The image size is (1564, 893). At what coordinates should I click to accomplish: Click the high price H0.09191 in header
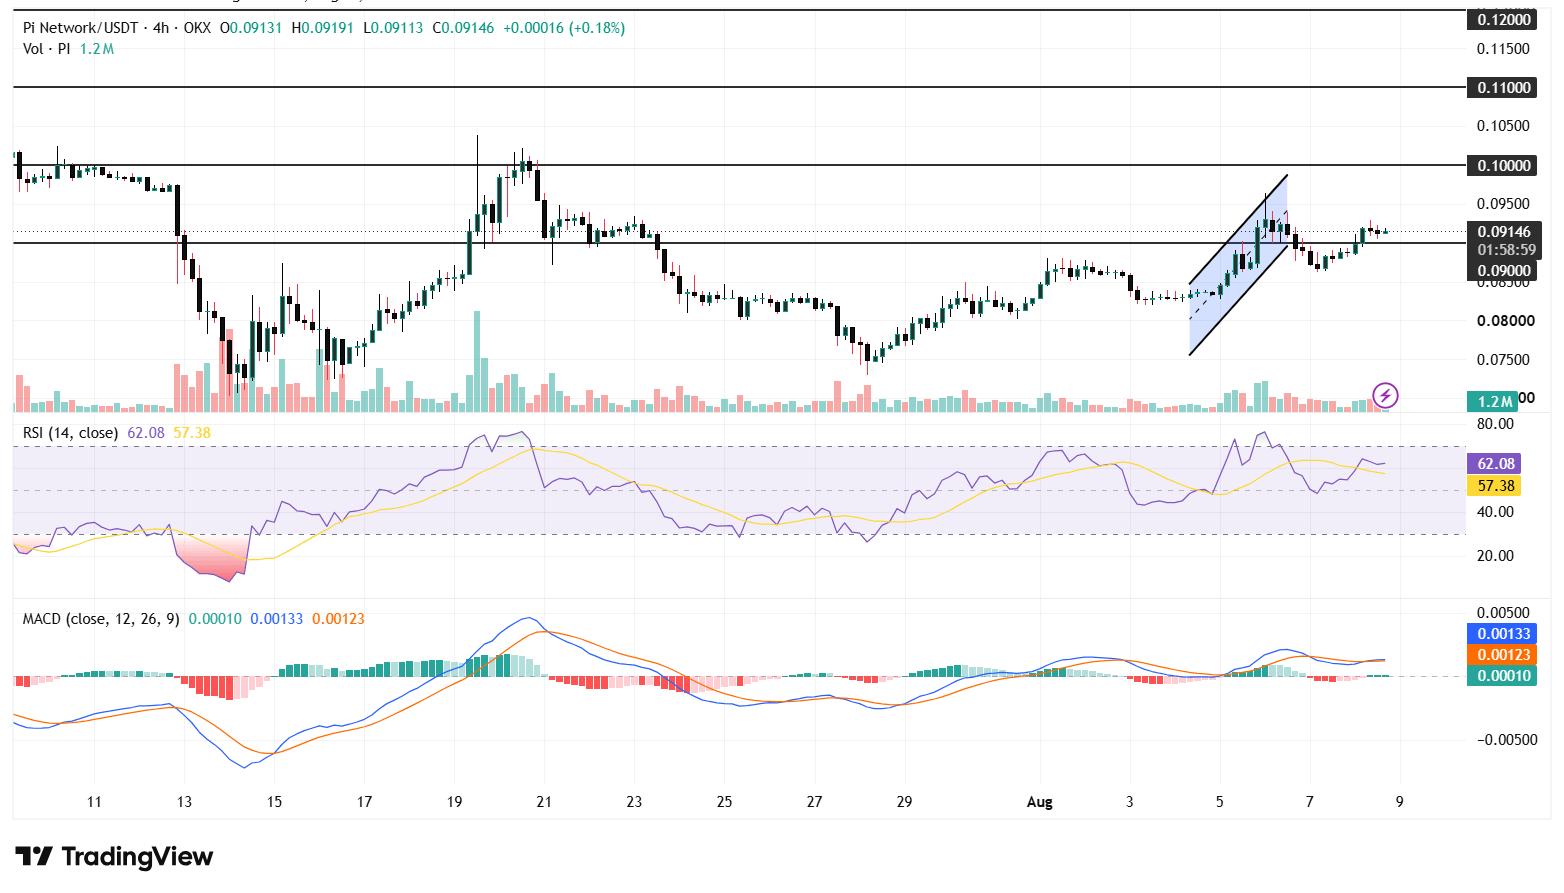coord(322,28)
